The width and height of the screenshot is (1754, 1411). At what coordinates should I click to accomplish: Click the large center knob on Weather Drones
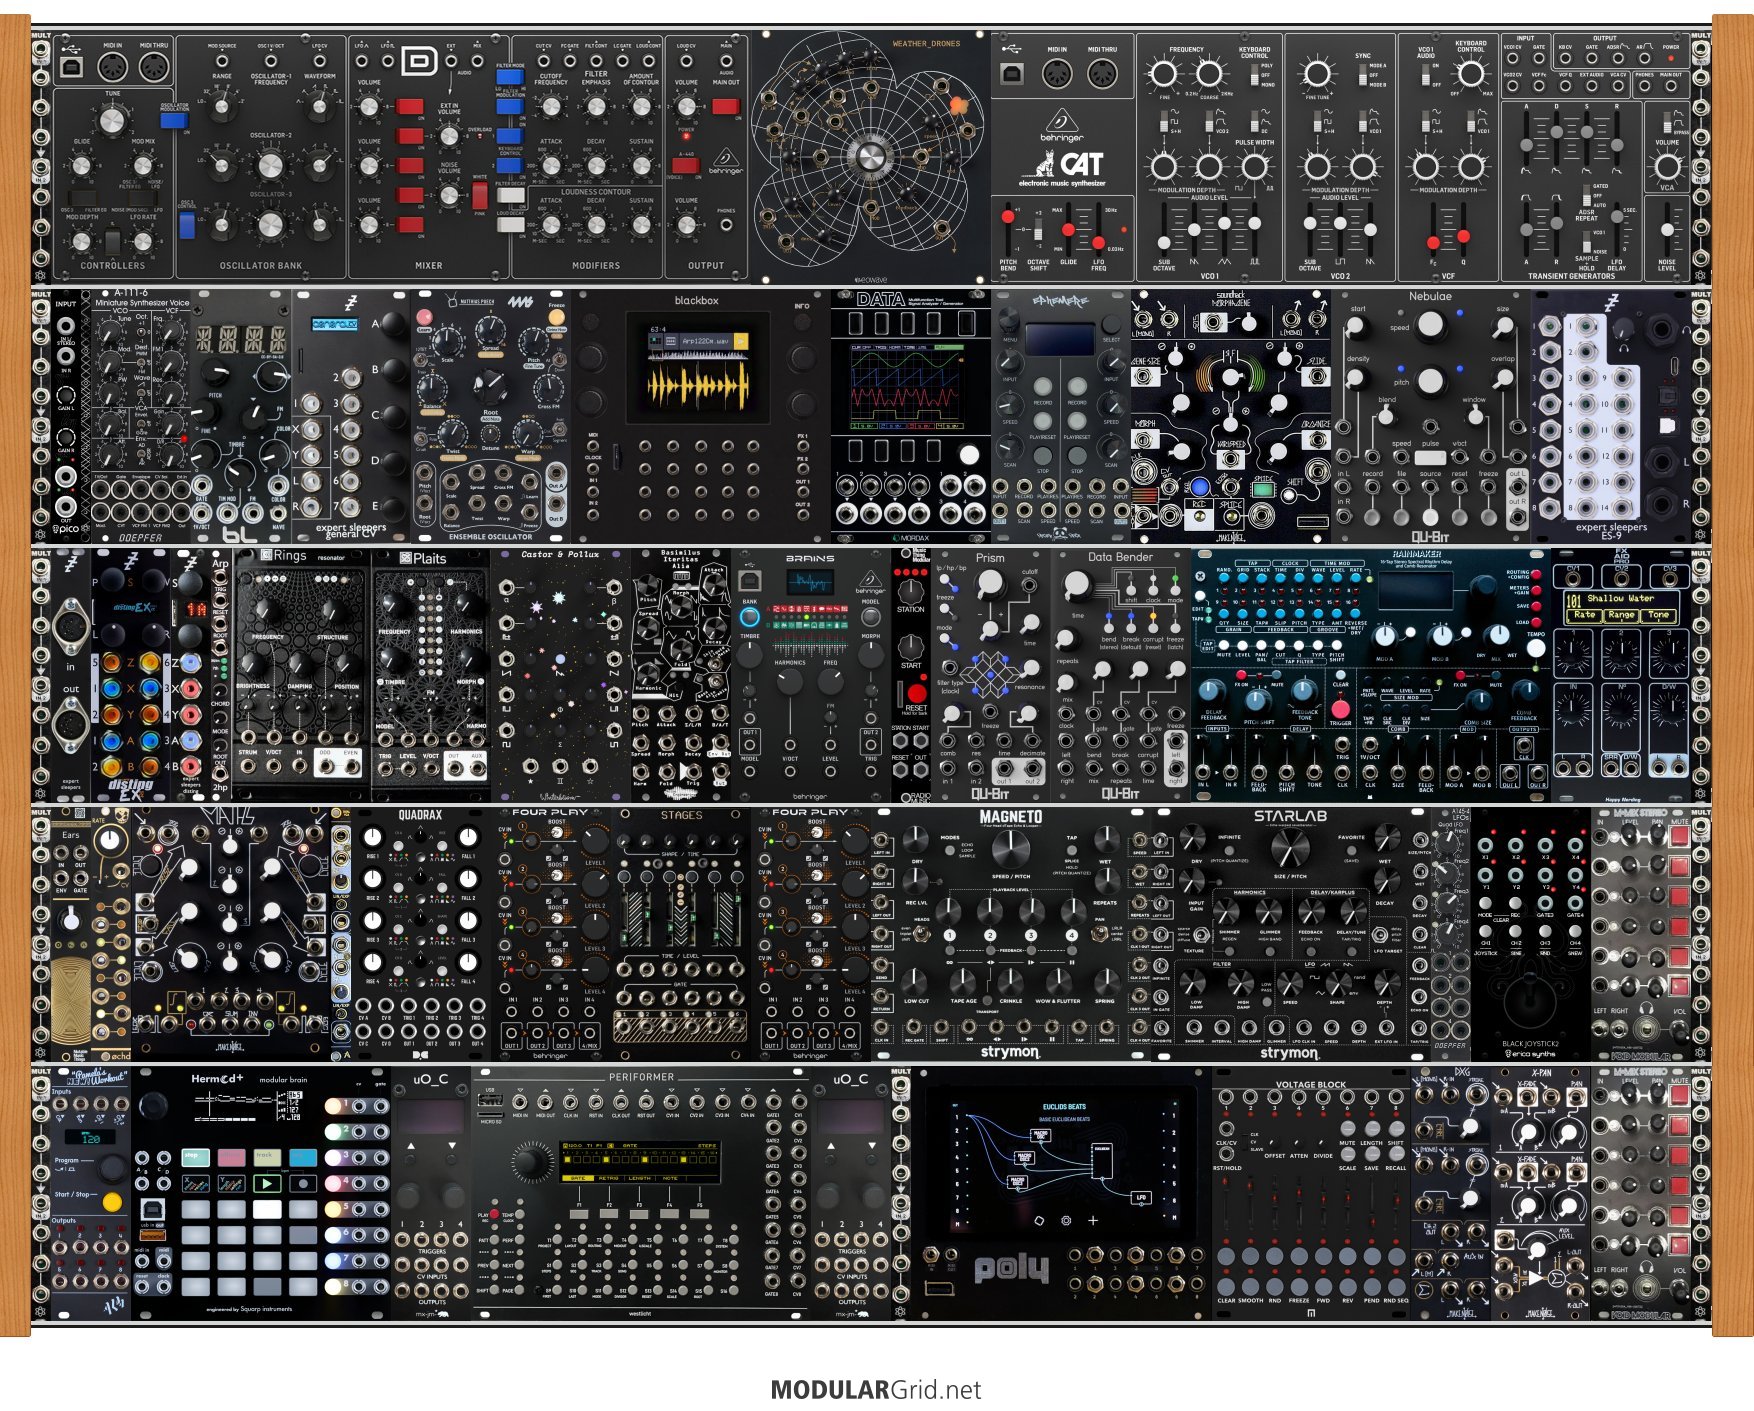870,157
